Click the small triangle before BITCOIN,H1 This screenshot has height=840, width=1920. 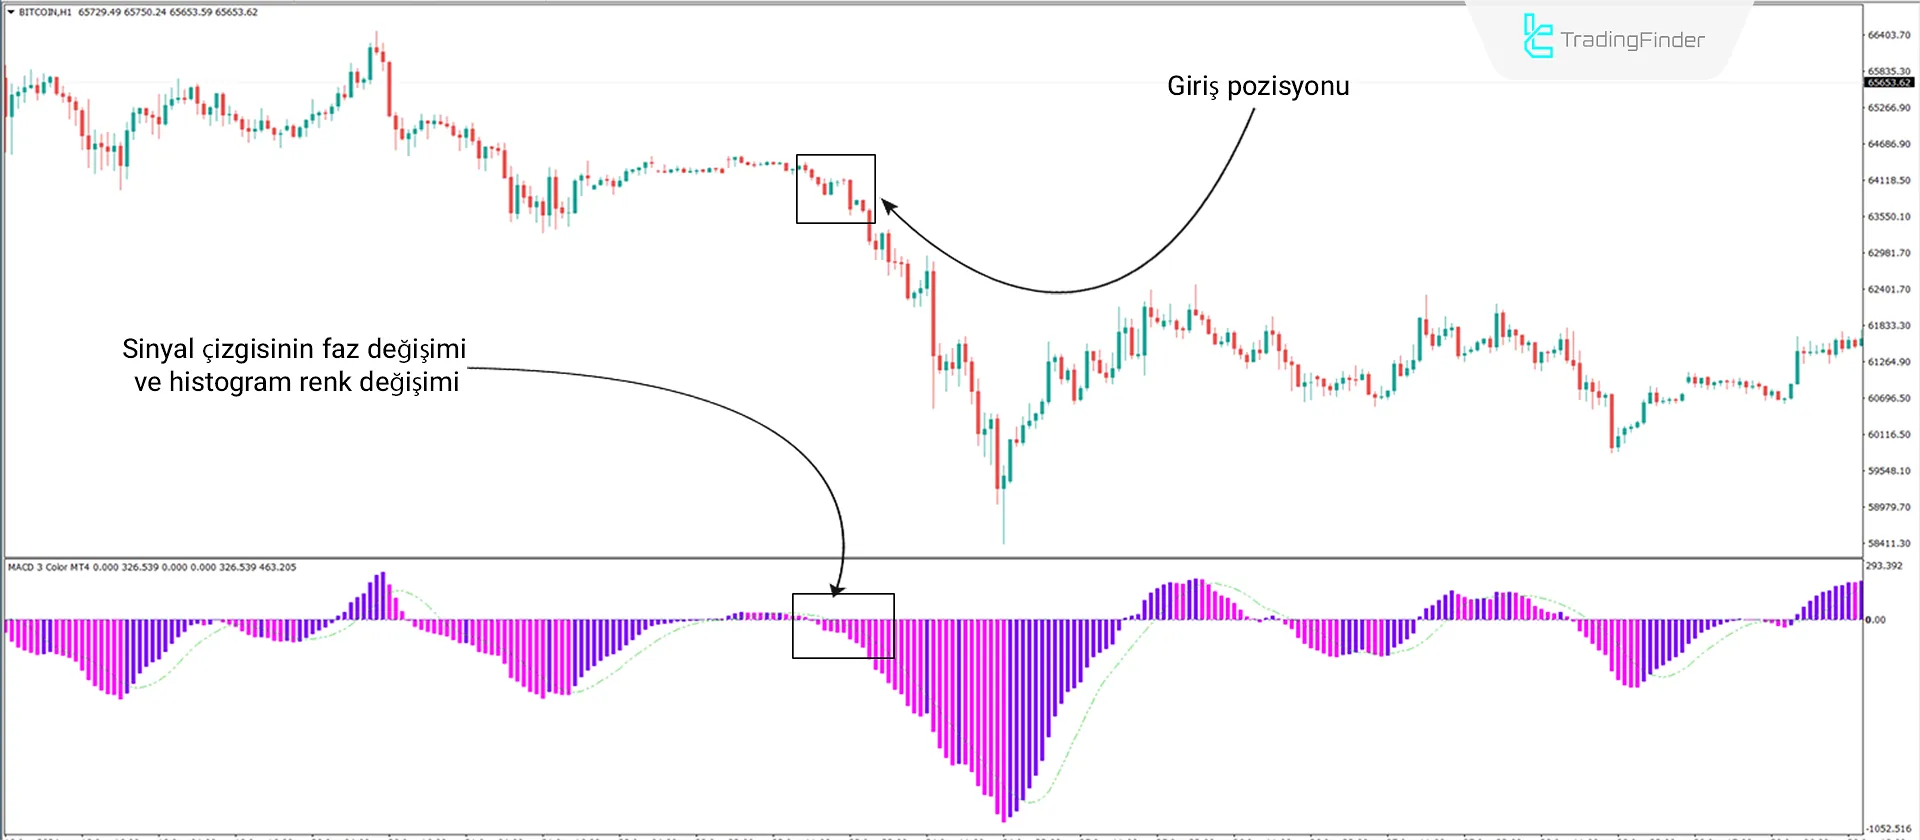[11, 12]
